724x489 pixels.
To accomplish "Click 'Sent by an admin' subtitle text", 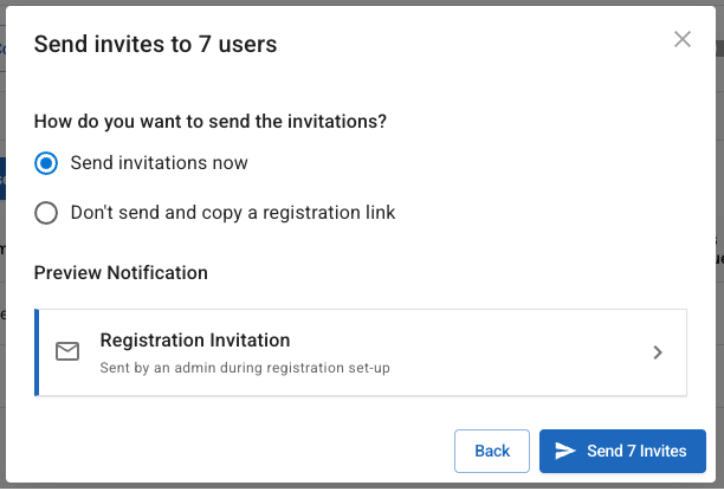I will pyautogui.click(x=244, y=367).
